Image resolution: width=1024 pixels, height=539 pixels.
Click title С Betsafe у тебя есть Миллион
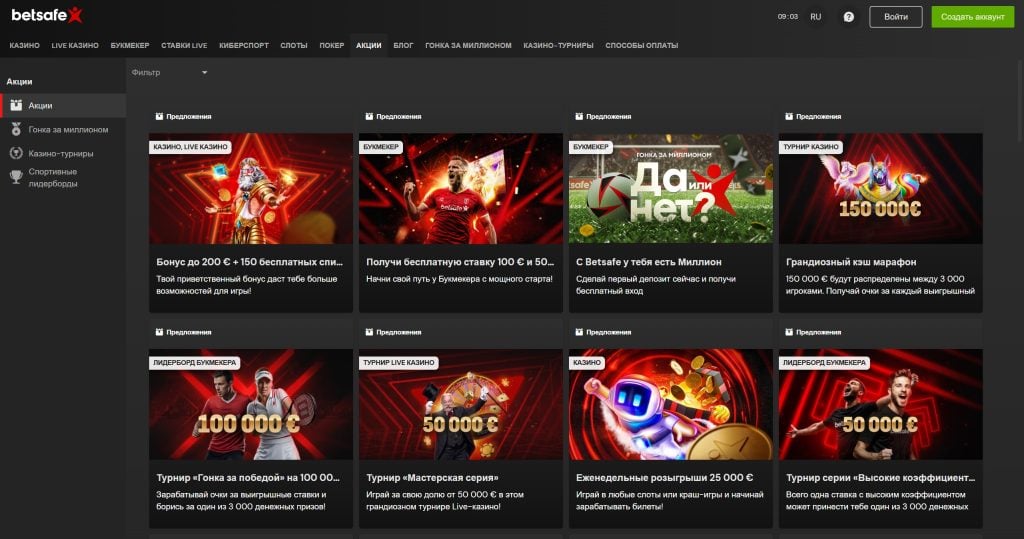click(x=648, y=262)
